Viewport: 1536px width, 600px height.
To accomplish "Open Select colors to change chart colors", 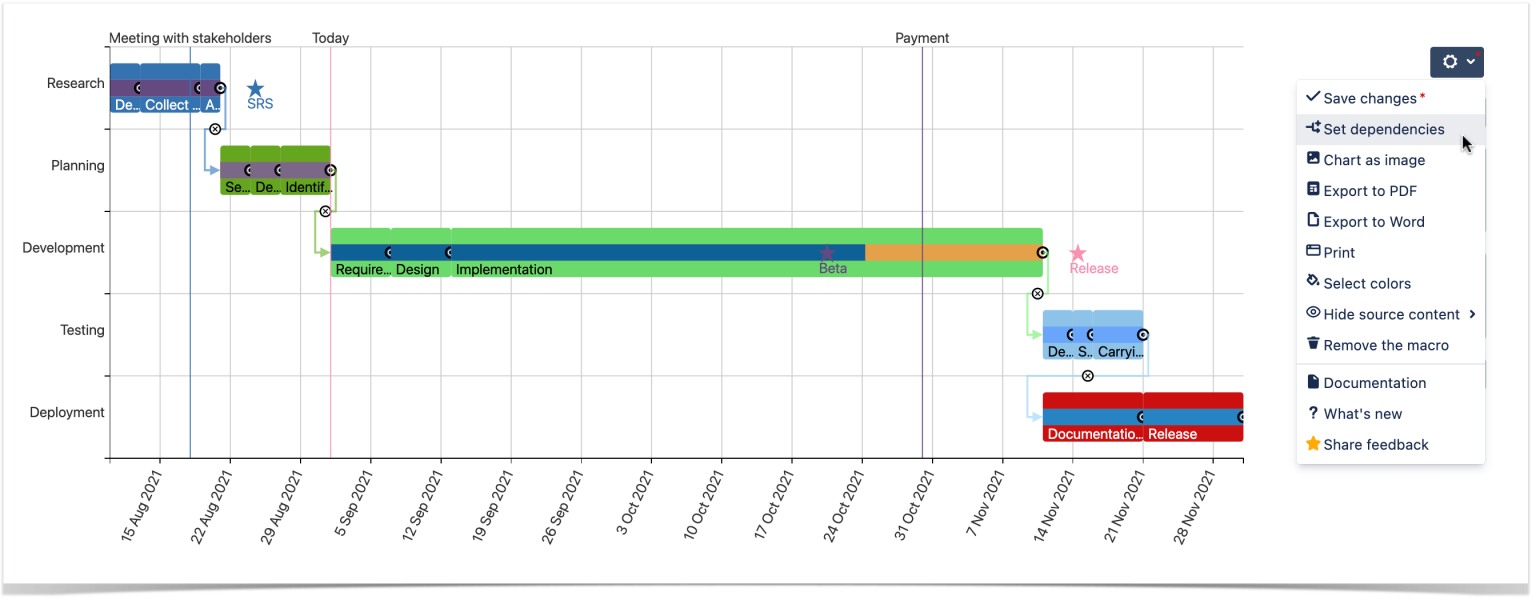I will point(1368,283).
